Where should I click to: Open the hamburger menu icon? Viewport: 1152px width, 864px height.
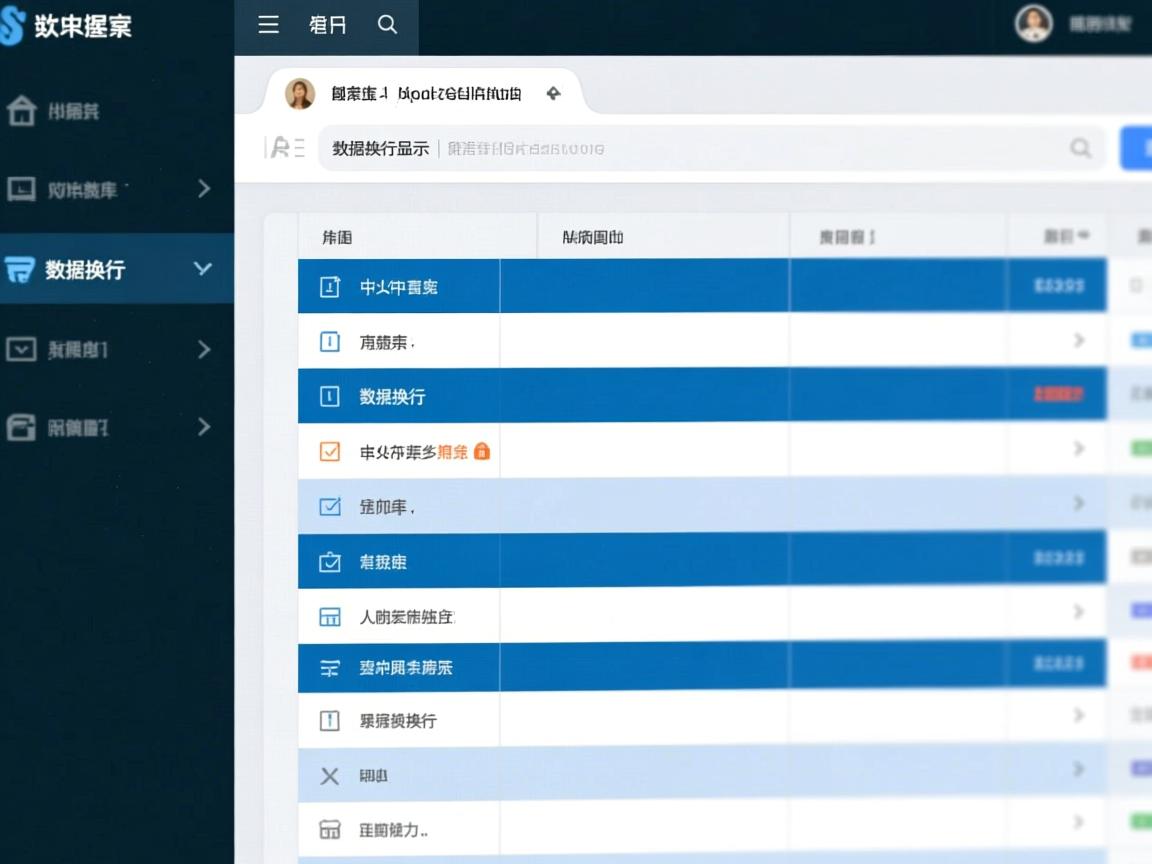pyautogui.click(x=268, y=27)
